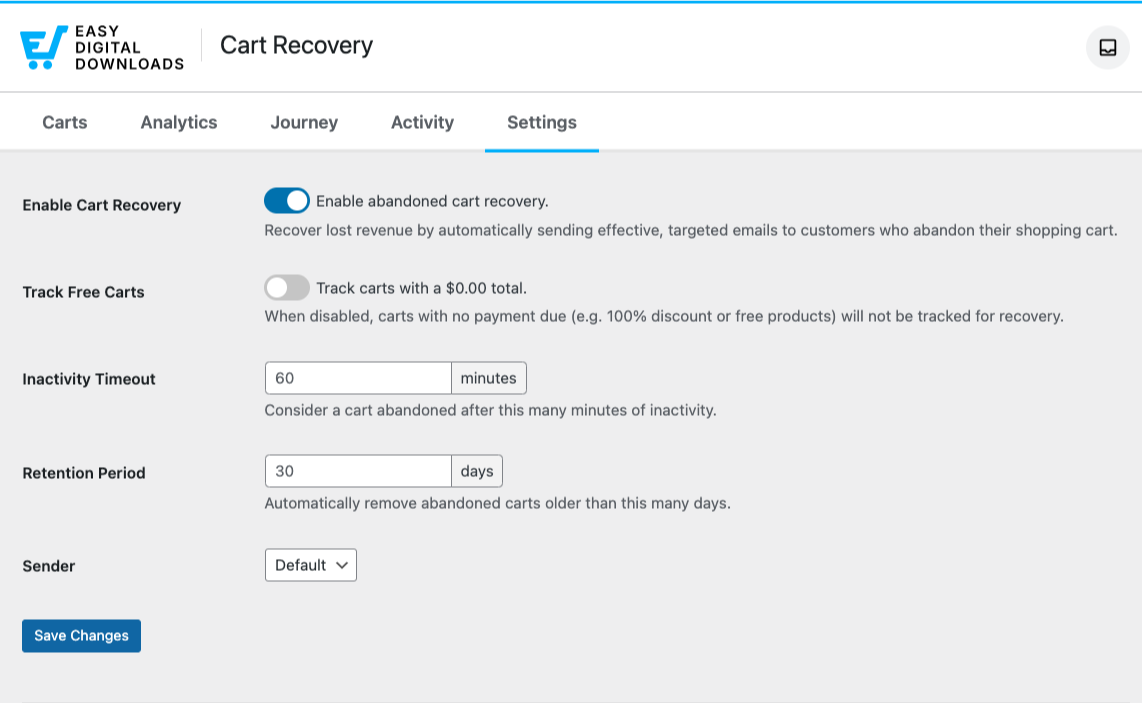Go to the Journey tab
Viewport: 1142px width, 703px height.
click(x=304, y=122)
